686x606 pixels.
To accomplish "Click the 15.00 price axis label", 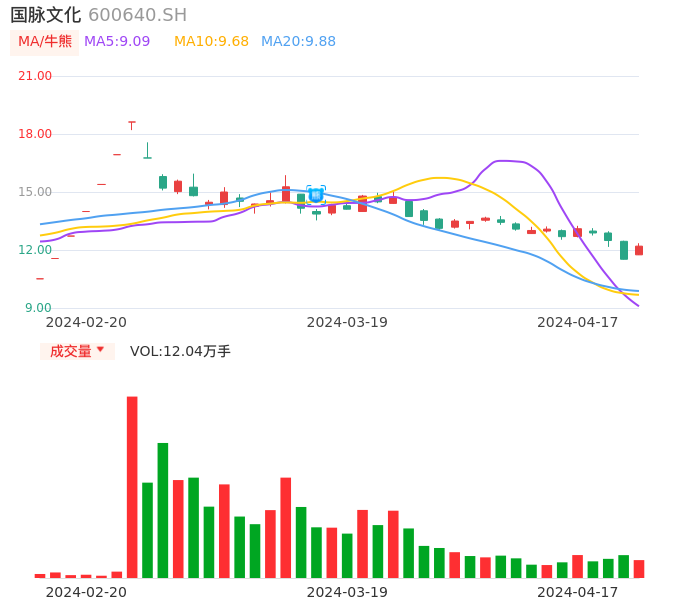I will (x=35, y=192).
